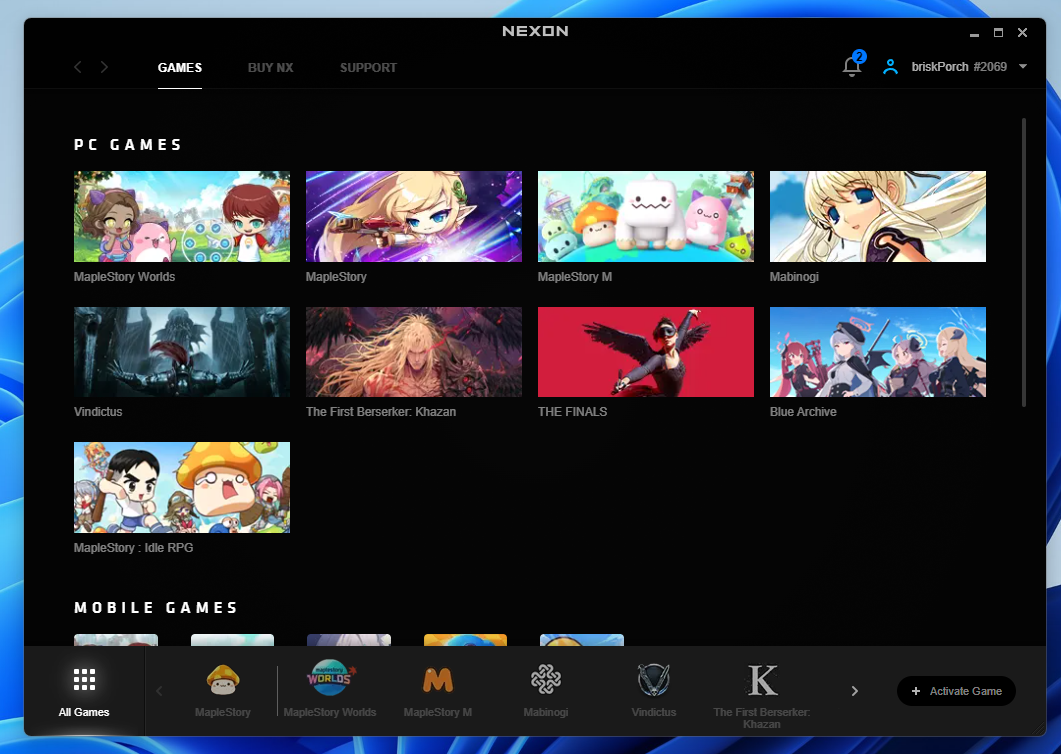Switch to the SUPPORT tab

[368, 68]
